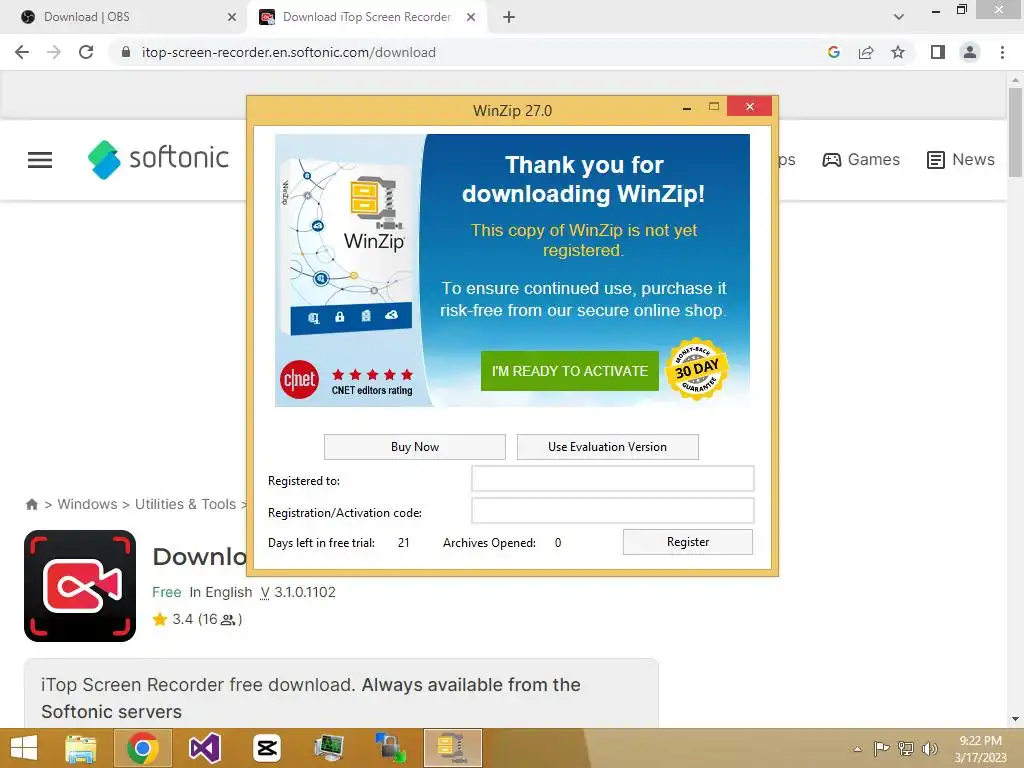Click the CNET logo badge

click(x=299, y=379)
